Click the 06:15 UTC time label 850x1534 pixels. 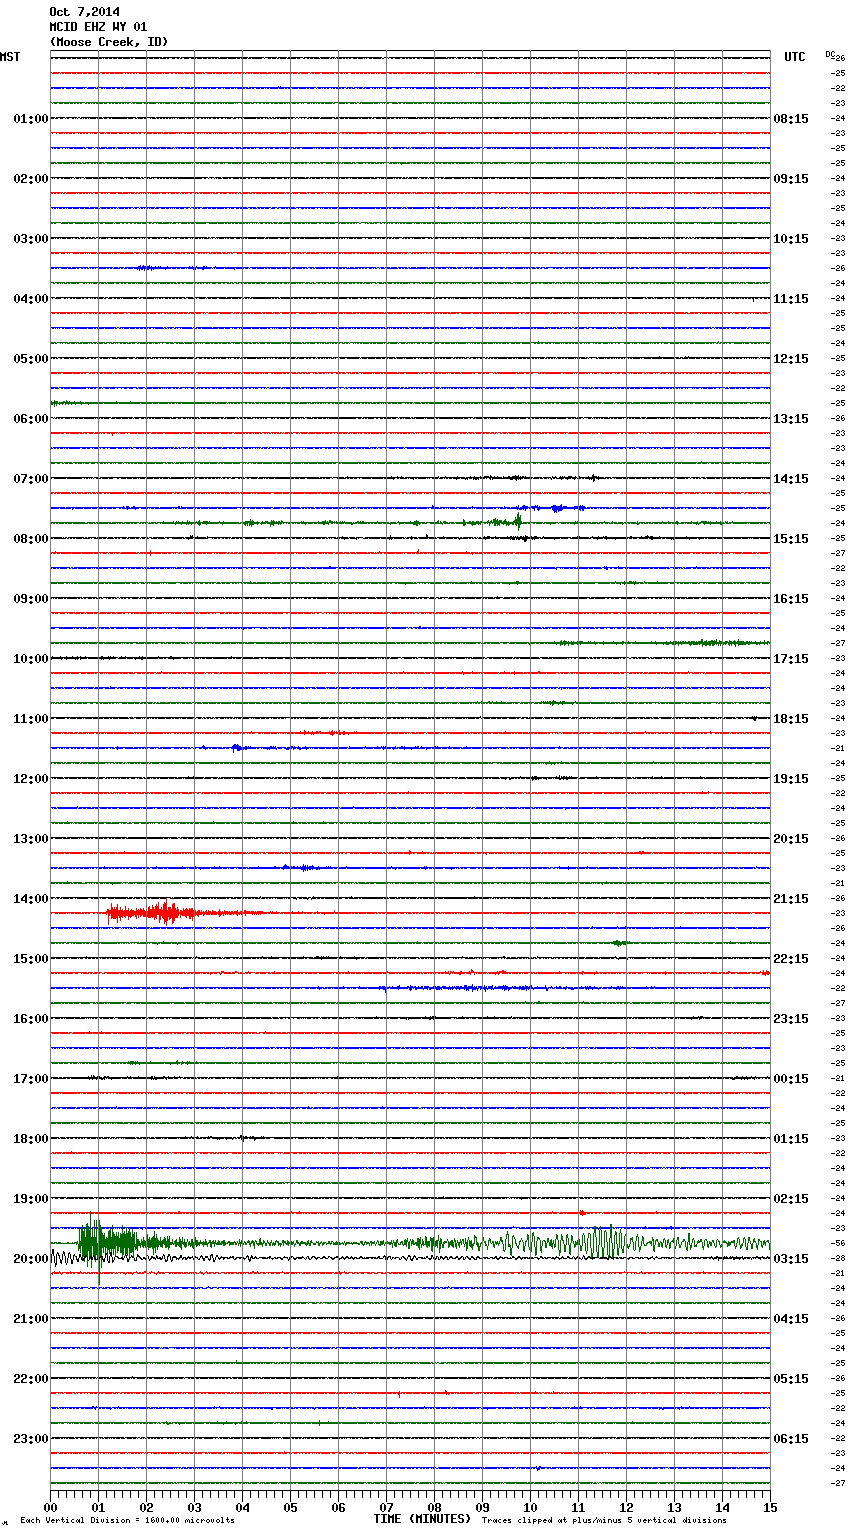(791, 1438)
